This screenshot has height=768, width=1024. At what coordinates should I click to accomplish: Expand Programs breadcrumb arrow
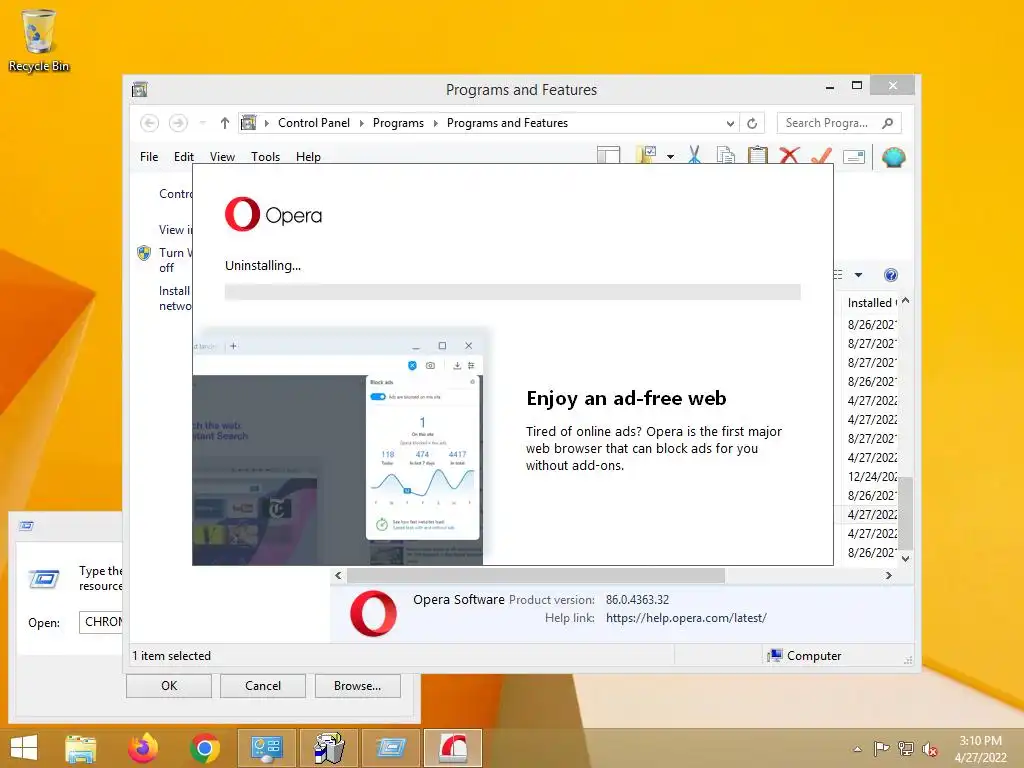436,123
